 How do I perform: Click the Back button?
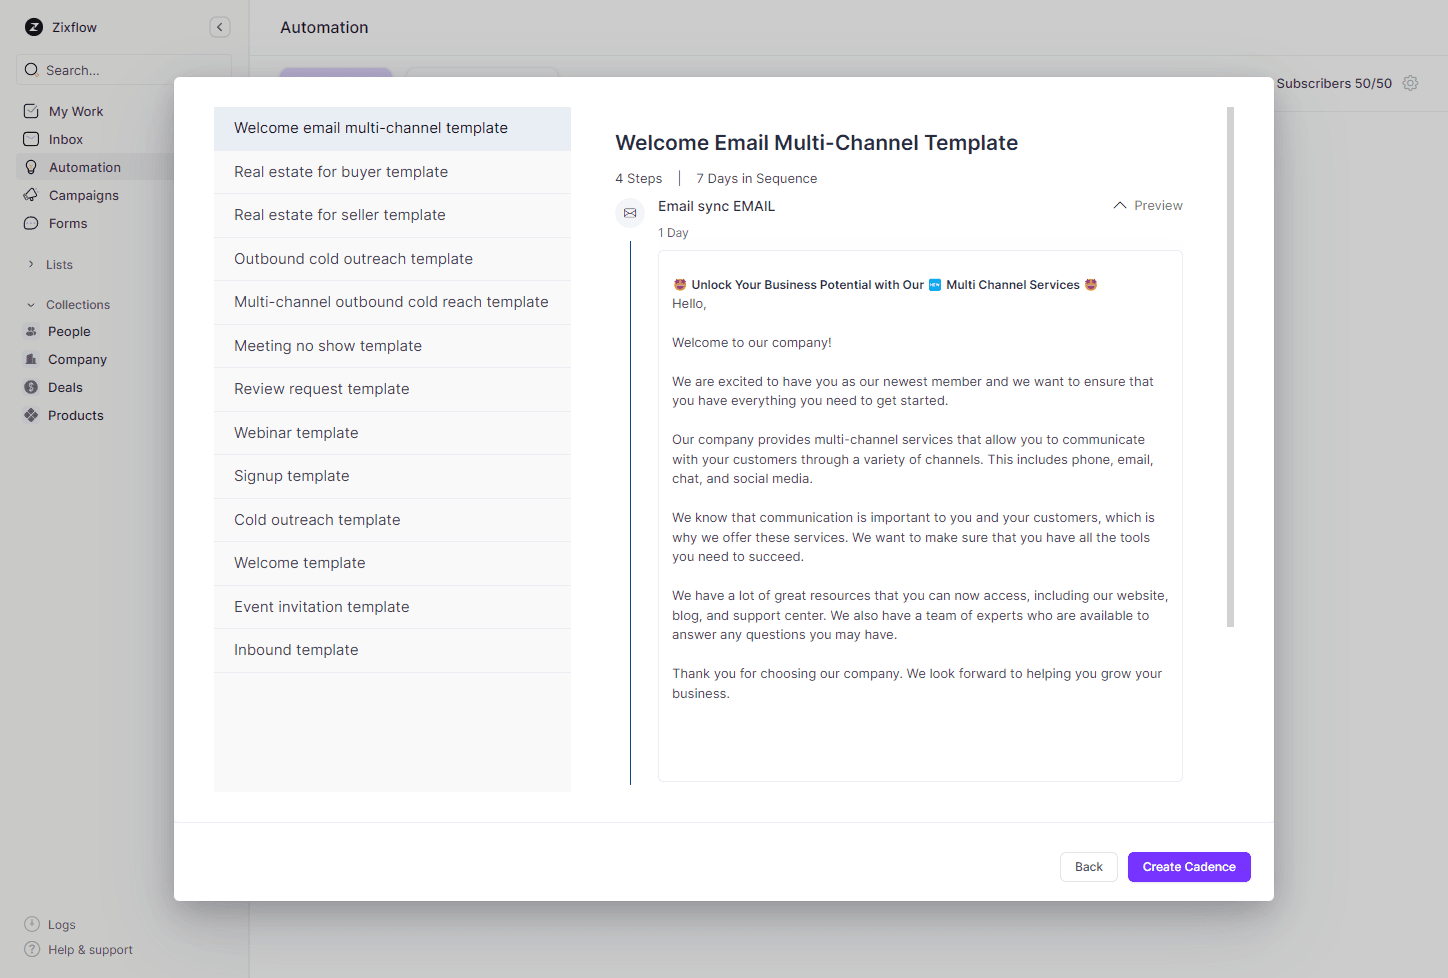pyautogui.click(x=1088, y=867)
